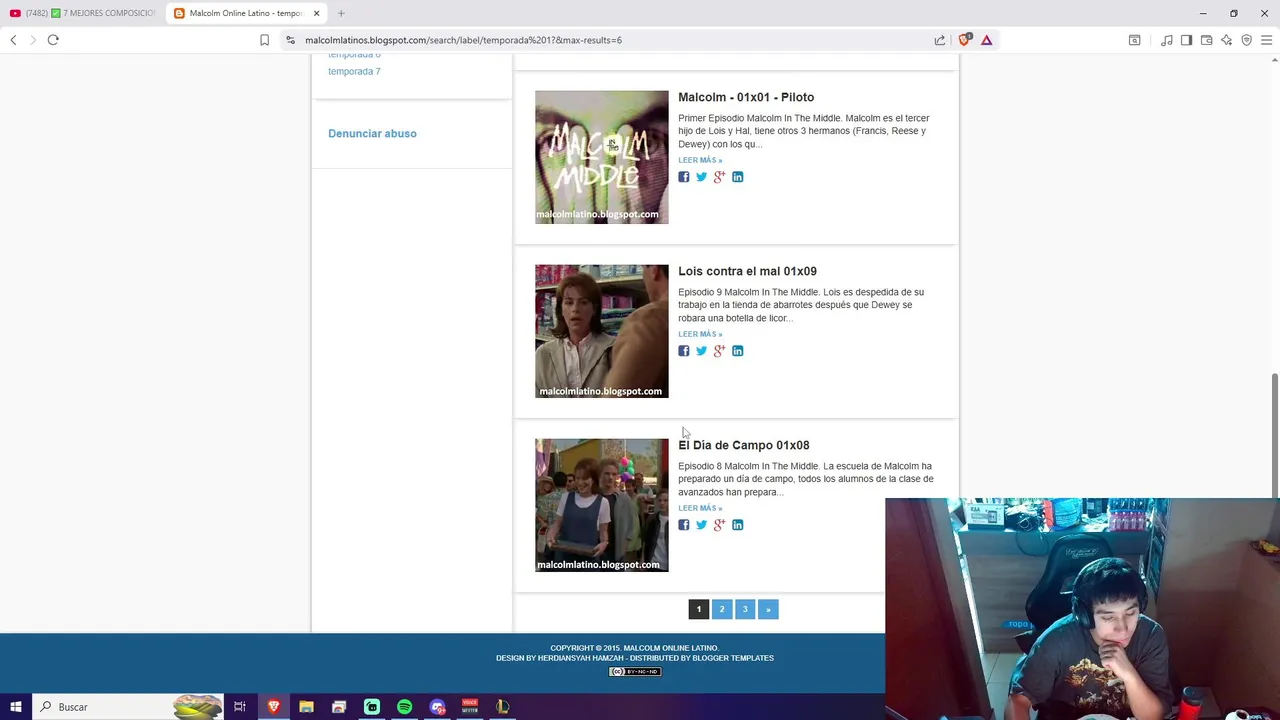The height and width of the screenshot is (720, 1280).
Task: Click the Windows Buscar search box
Action: 128,707
